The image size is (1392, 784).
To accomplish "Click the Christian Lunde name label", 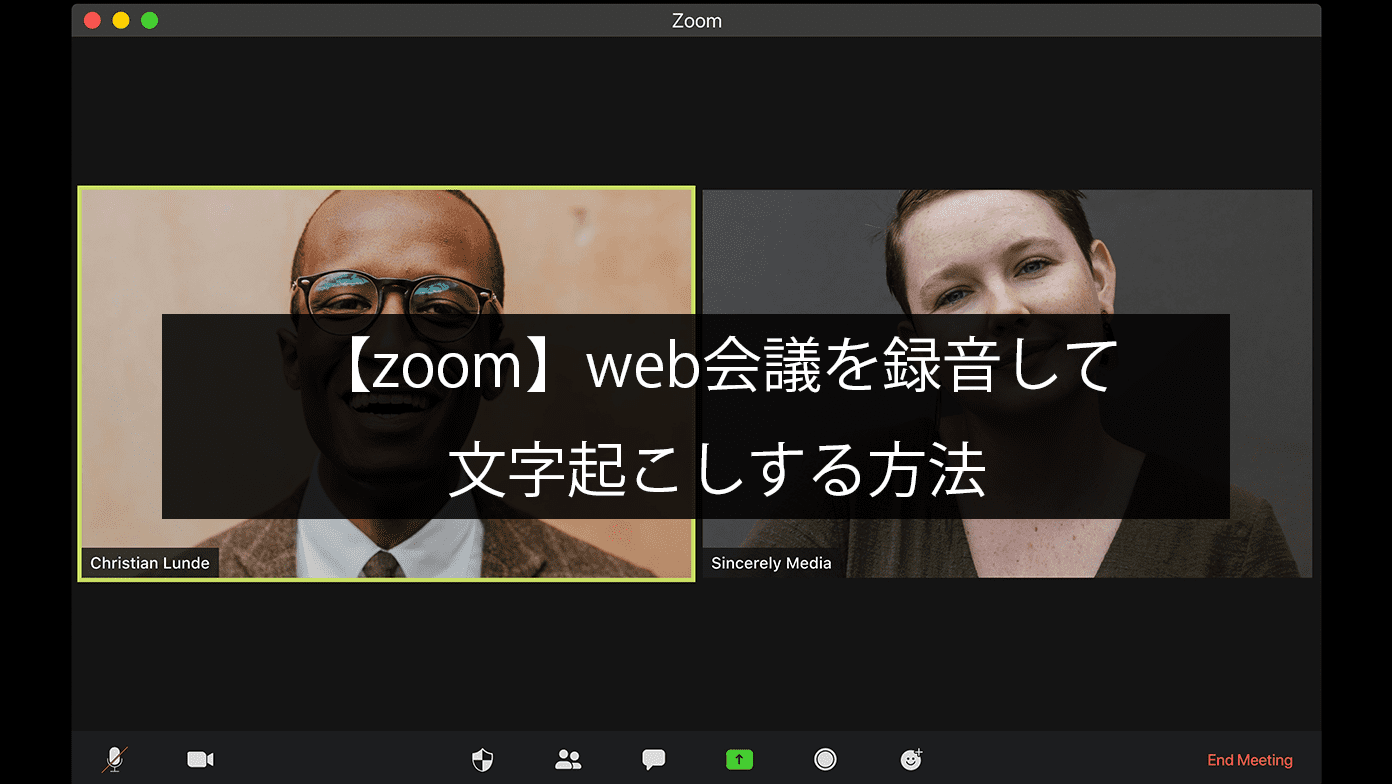I will (x=150, y=563).
